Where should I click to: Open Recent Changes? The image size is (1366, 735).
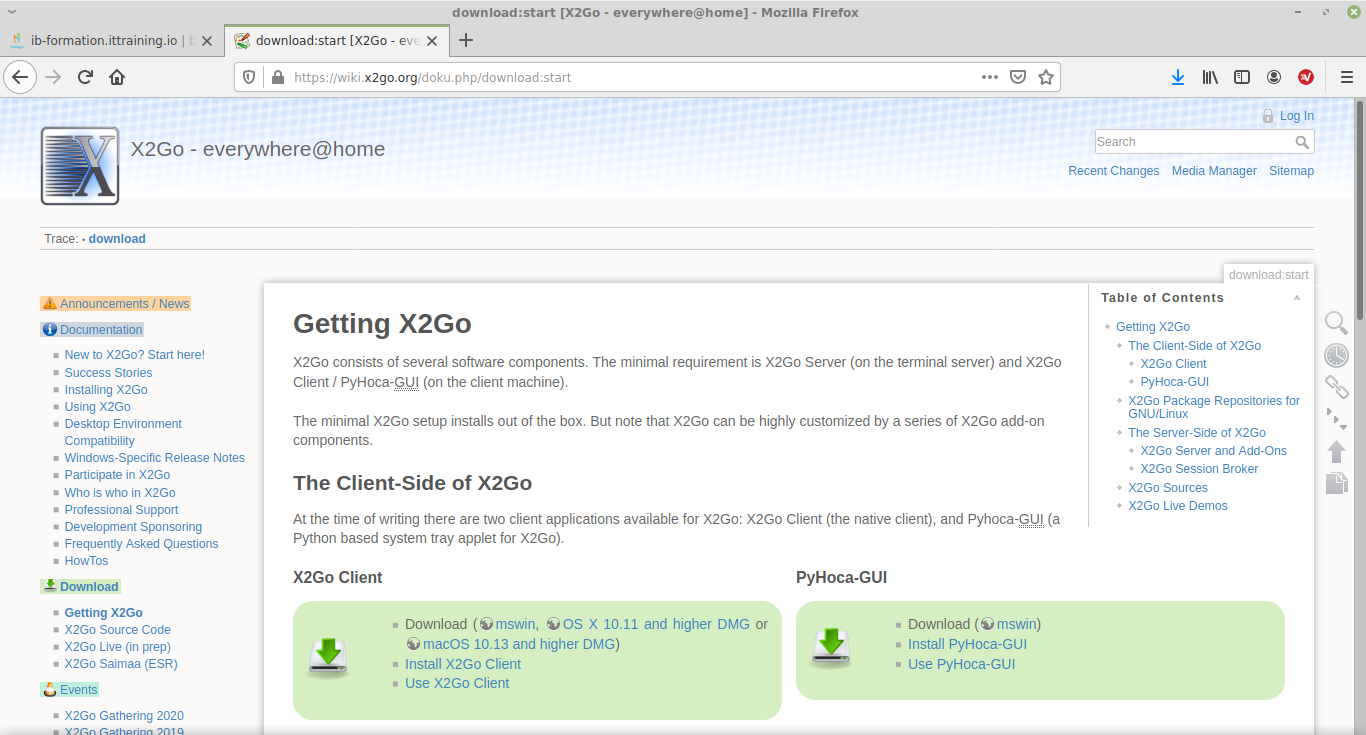pyautogui.click(x=1113, y=171)
